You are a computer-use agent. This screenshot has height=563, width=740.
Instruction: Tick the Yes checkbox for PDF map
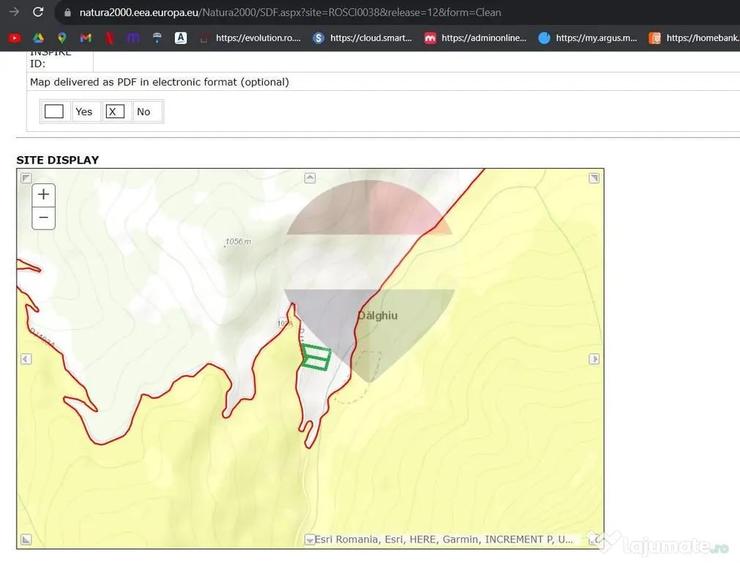[x=54, y=111]
